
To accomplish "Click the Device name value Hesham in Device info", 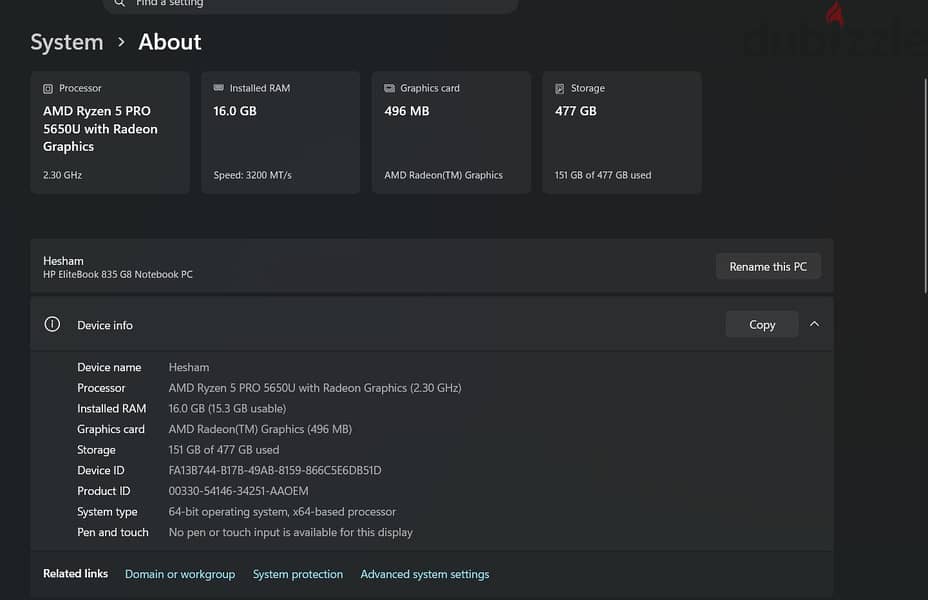I will [x=189, y=367].
